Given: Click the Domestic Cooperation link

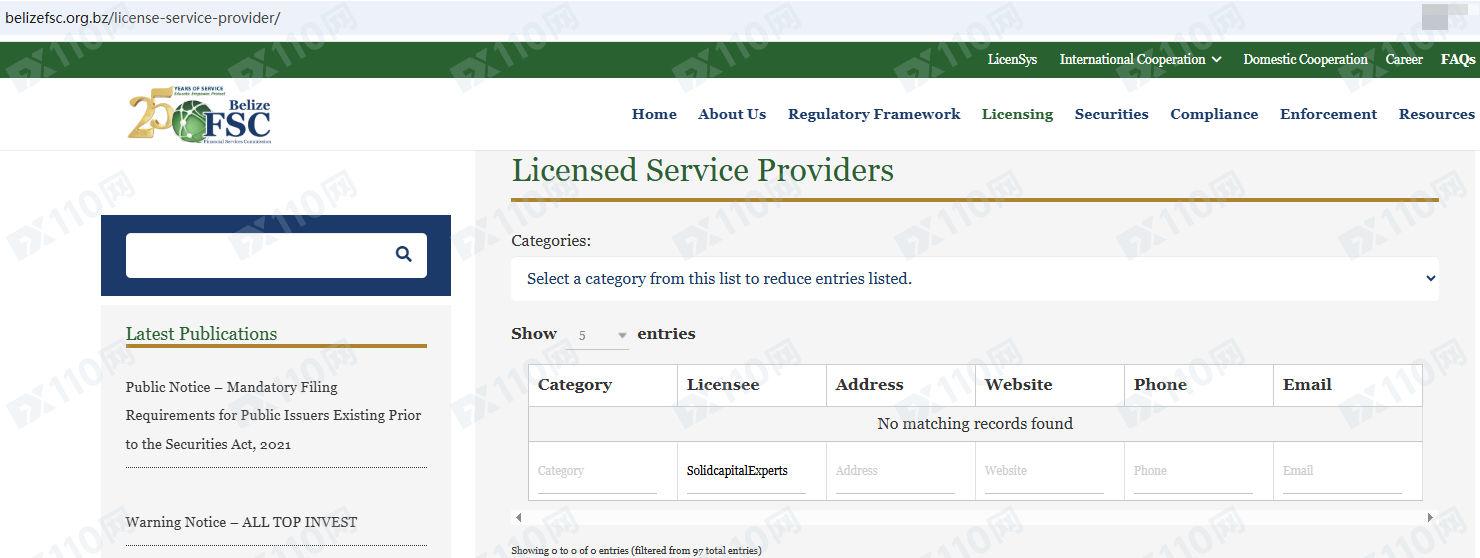Looking at the screenshot, I should [1305, 60].
